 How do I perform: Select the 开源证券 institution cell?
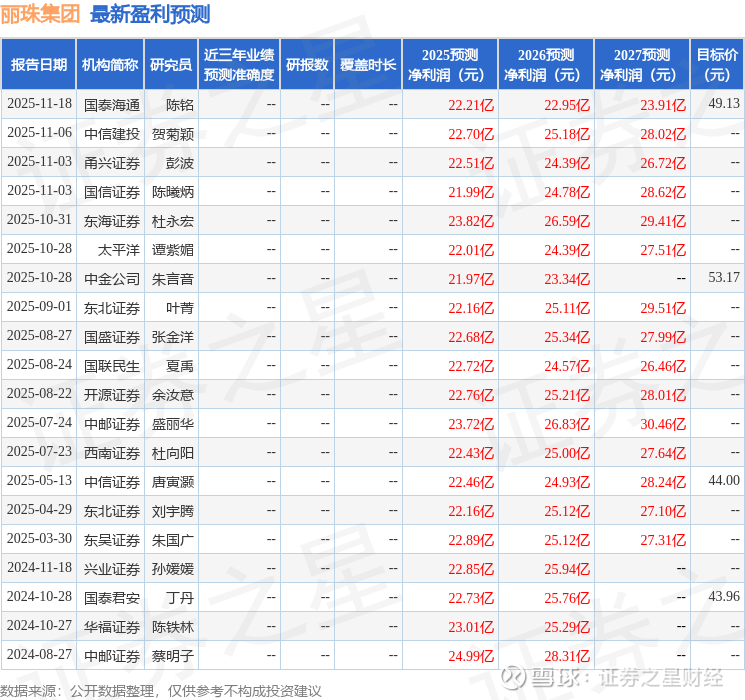112,395
